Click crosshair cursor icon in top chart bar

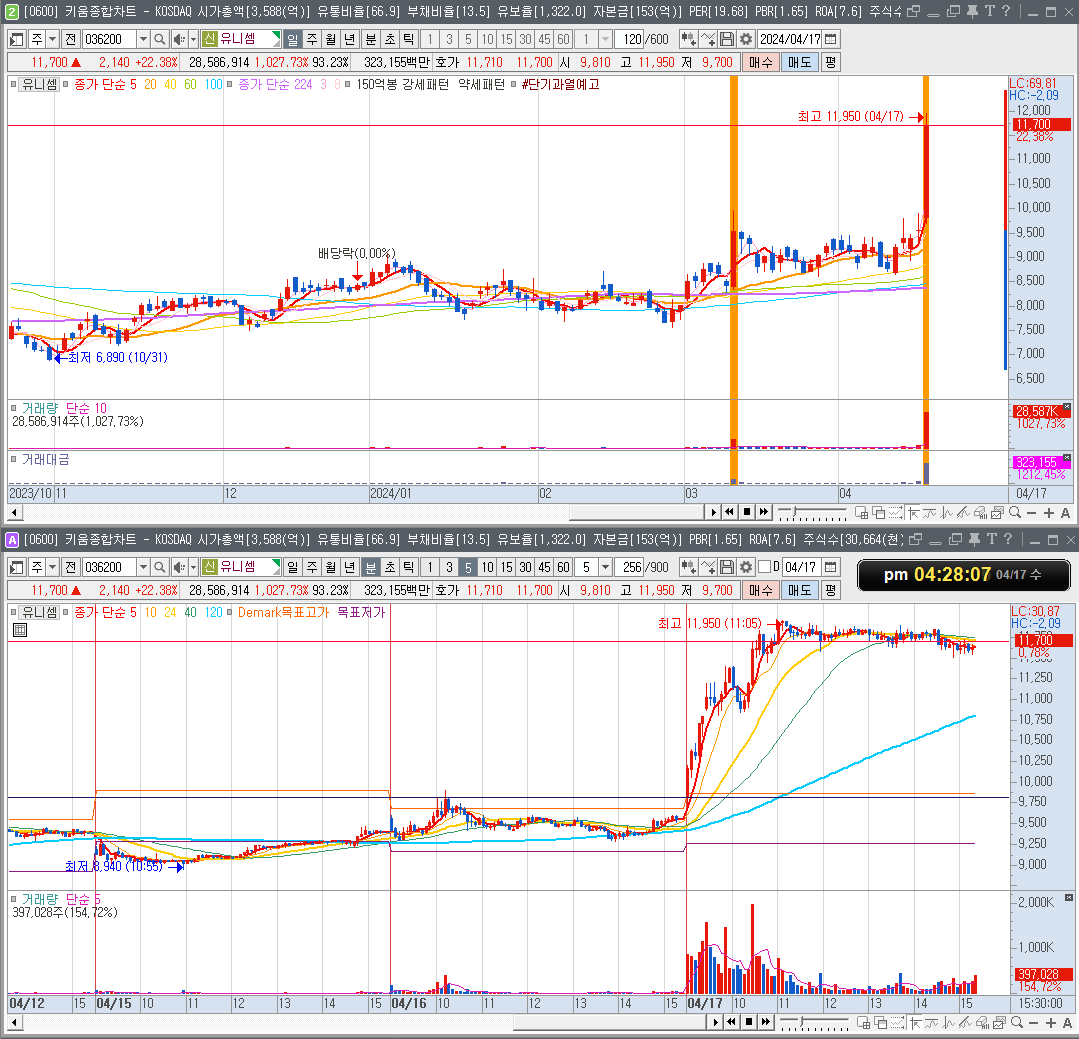point(912,513)
